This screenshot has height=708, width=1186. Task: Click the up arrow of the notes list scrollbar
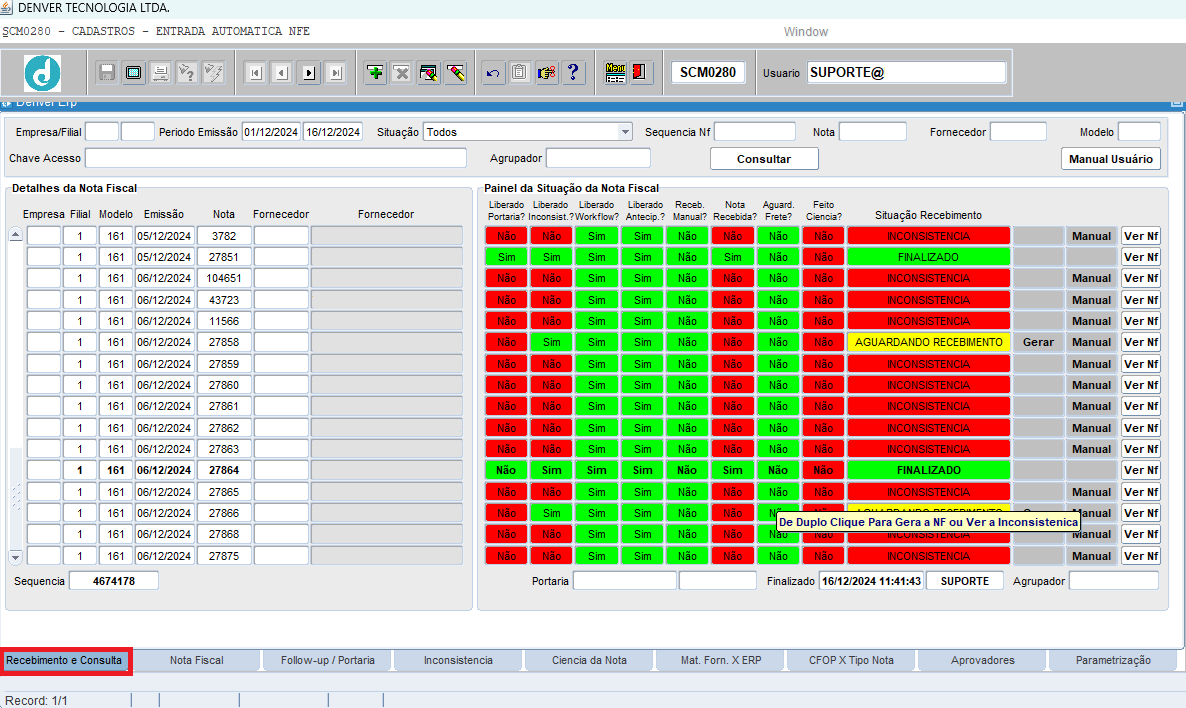(x=15, y=235)
